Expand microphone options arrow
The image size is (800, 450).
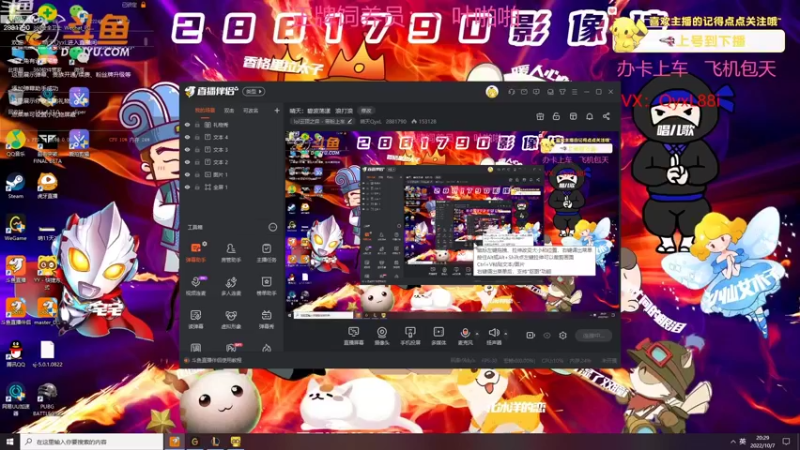477,334
